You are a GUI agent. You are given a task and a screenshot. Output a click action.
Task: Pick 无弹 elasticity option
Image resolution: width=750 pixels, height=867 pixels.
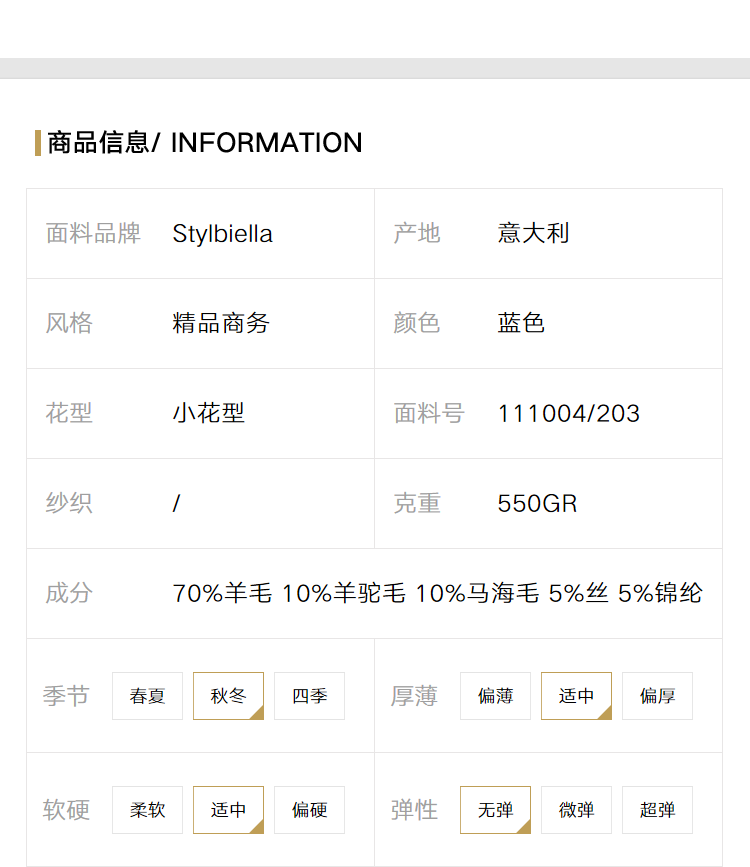(x=495, y=810)
